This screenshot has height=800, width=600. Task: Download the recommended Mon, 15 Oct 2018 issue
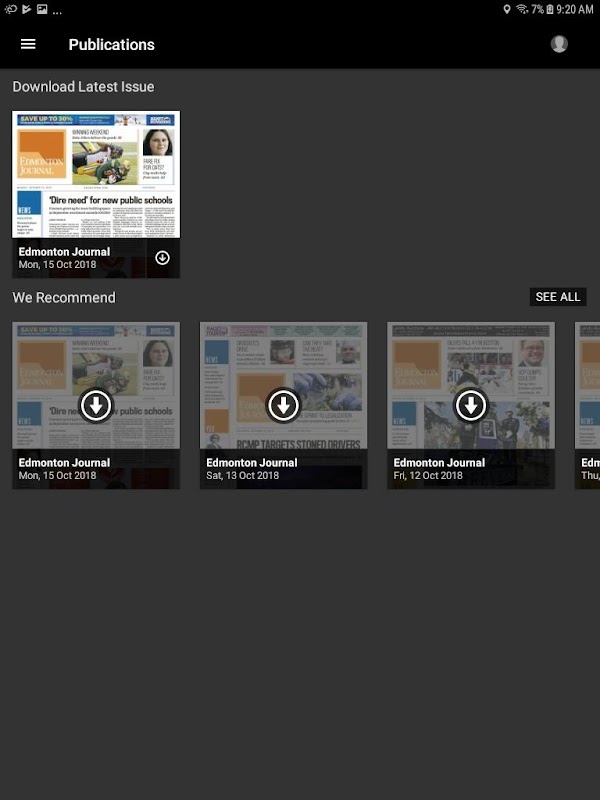click(x=96, y=406)
